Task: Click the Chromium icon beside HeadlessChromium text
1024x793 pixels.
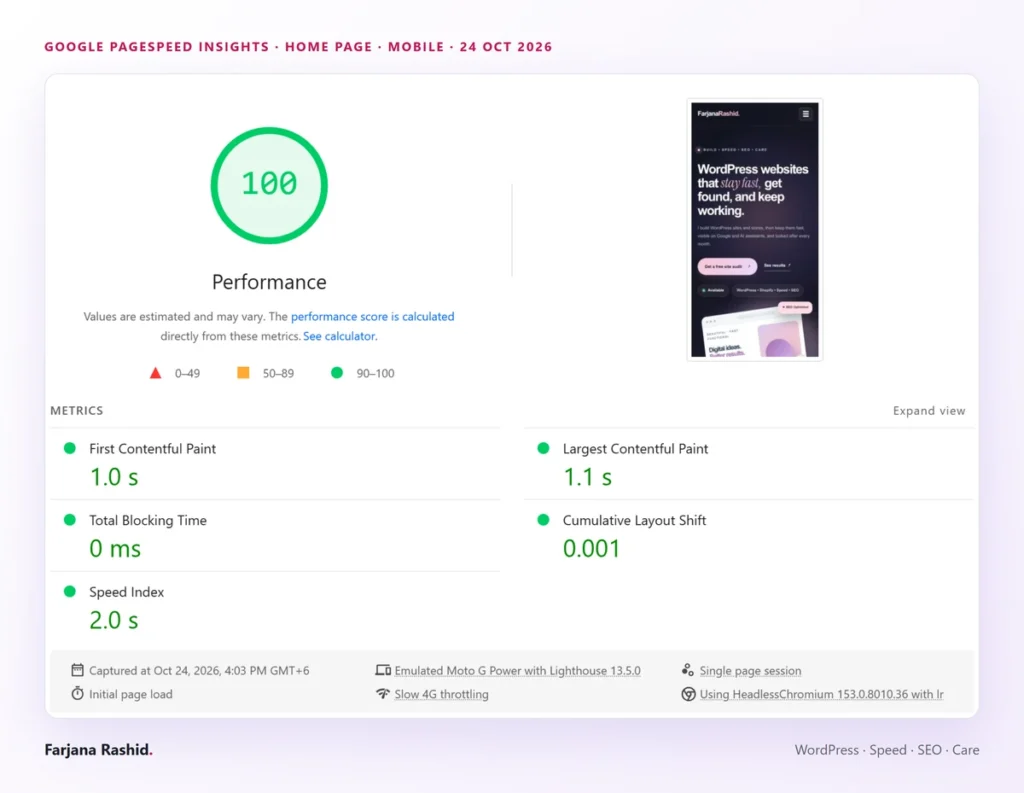Action: pos(688,694)
